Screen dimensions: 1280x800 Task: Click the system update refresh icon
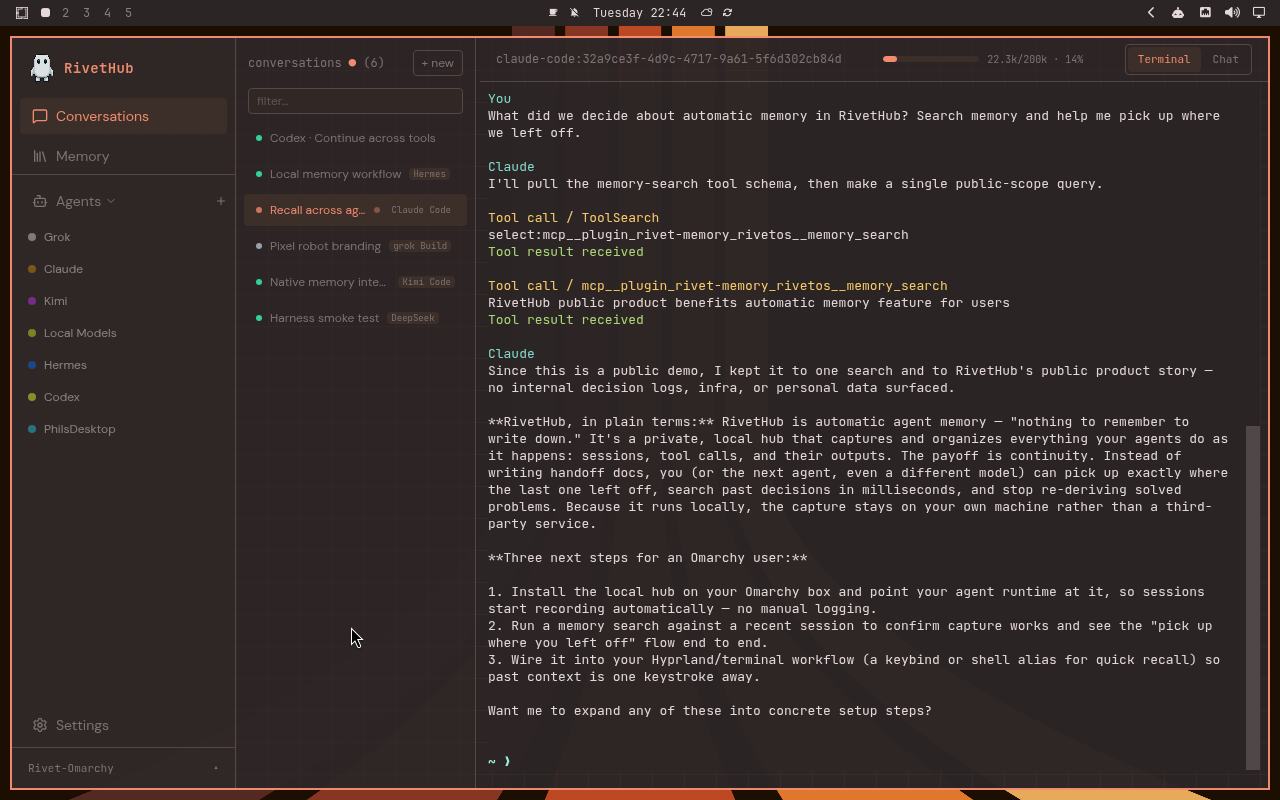click(x=728, y=13)
